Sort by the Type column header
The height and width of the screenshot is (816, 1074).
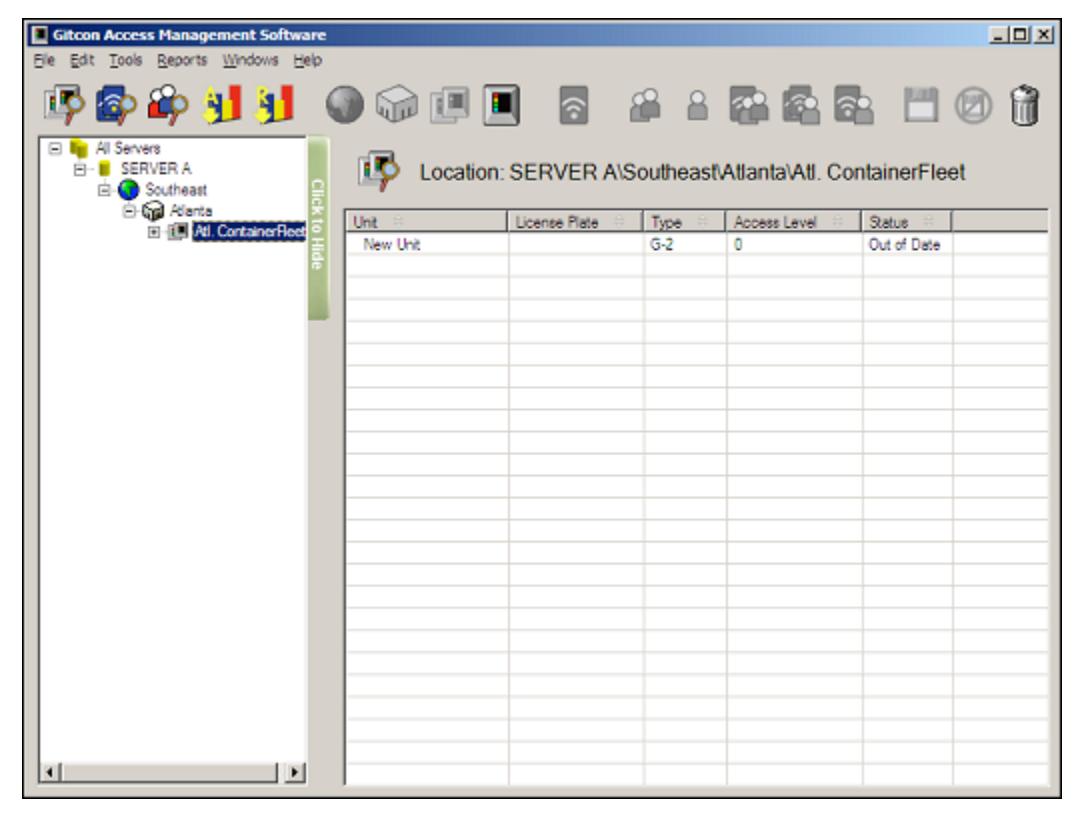pyautogui.click(x=684, y=222)
